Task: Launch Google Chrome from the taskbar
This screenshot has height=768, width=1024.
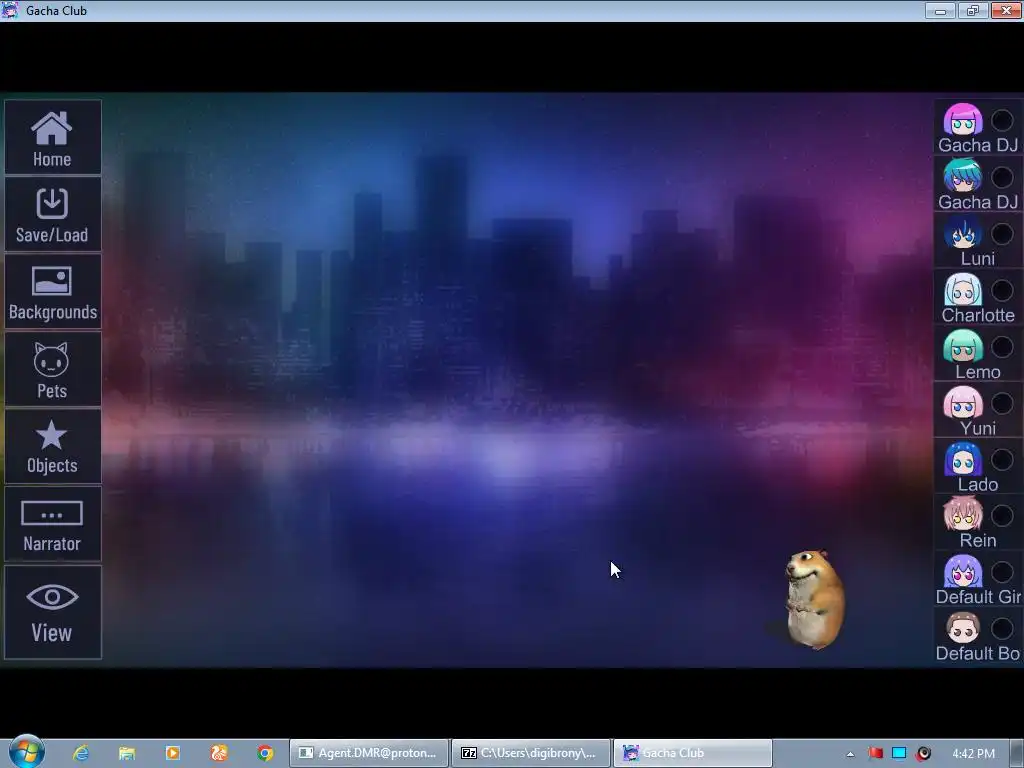Action: click(265, 753)
